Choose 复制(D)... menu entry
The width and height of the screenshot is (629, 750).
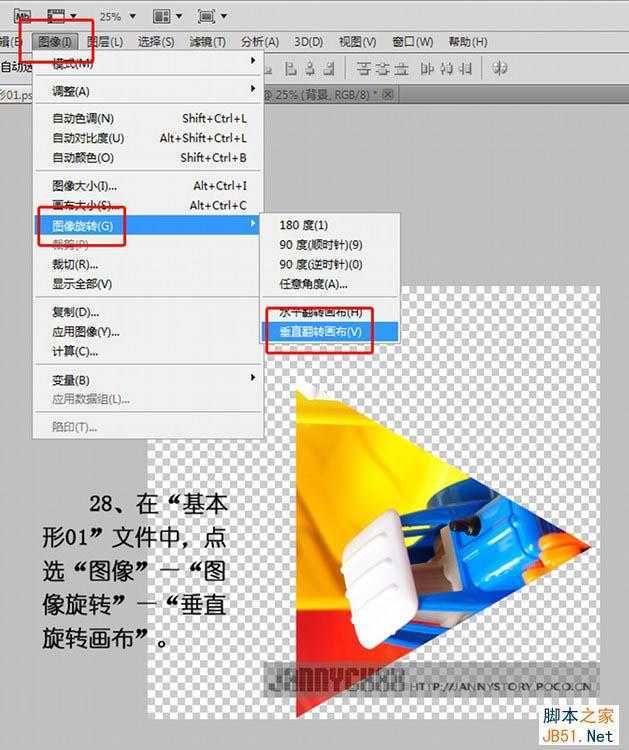(148, 312)
